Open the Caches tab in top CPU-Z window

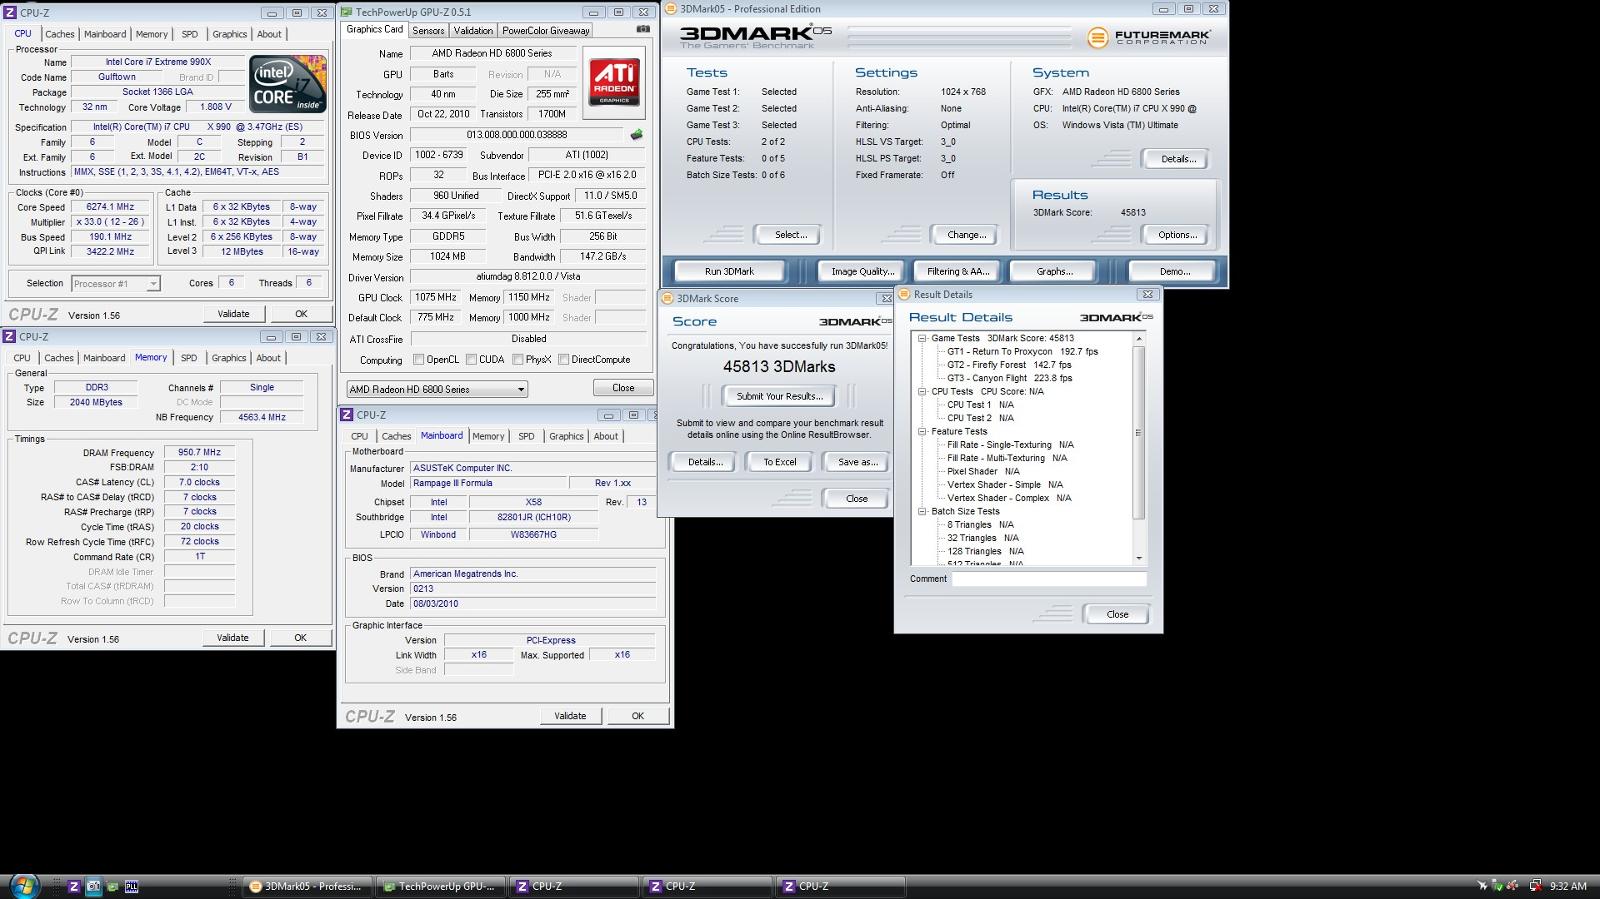click(x=60, y=34)
